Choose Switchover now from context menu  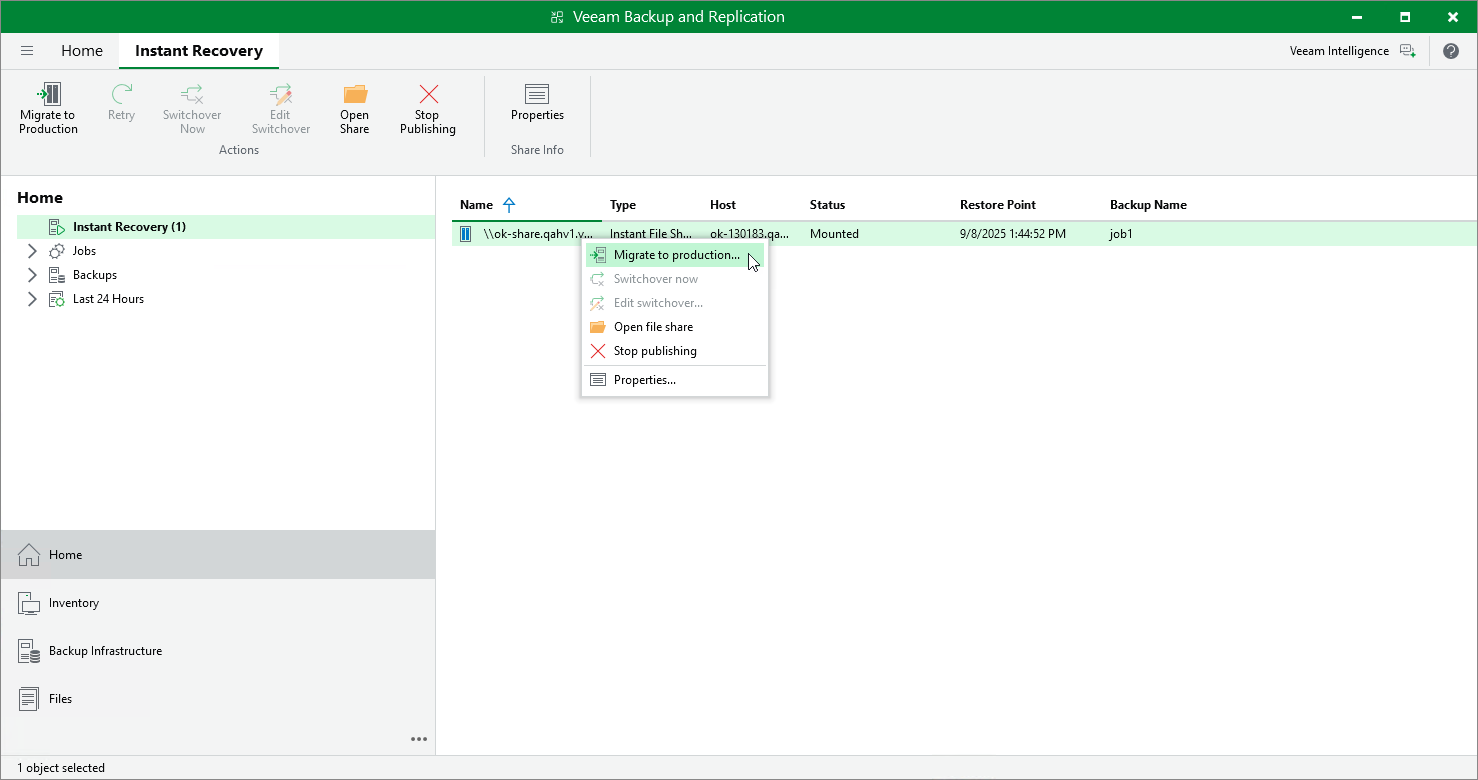tap(675, 279)
